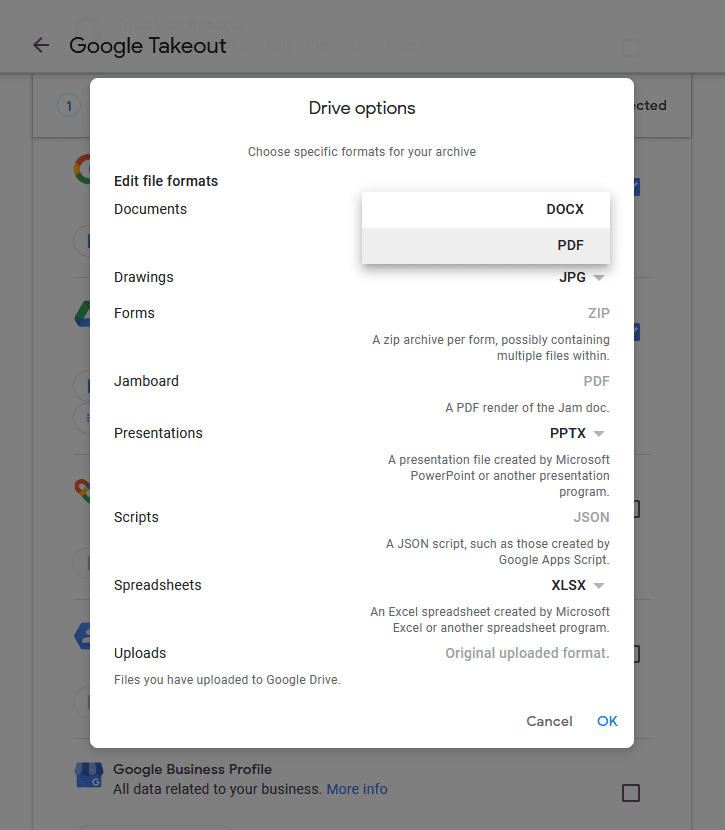Viewport: 725px width, 830px height.
Task: Open the Drawings JPG format dropdown
Action: click(x=583, y=277)
